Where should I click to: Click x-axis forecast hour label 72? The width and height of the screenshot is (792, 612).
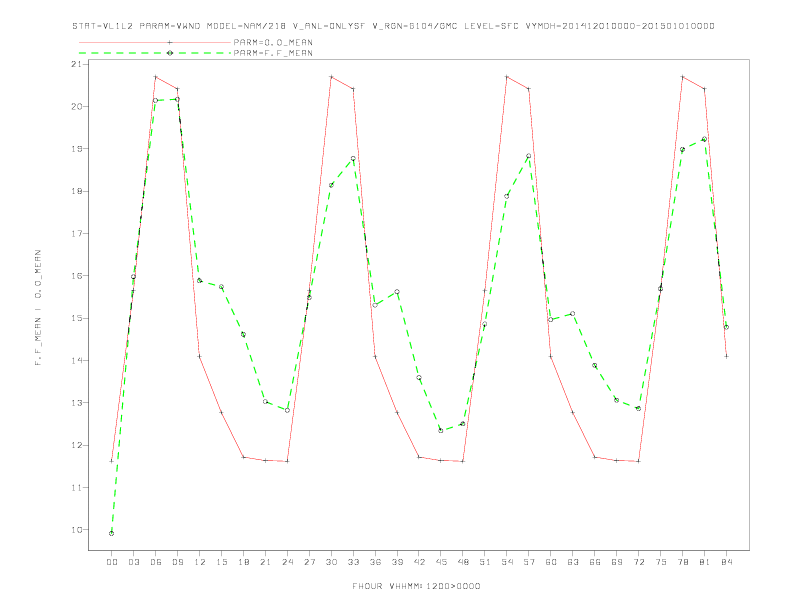click(638, 562)
